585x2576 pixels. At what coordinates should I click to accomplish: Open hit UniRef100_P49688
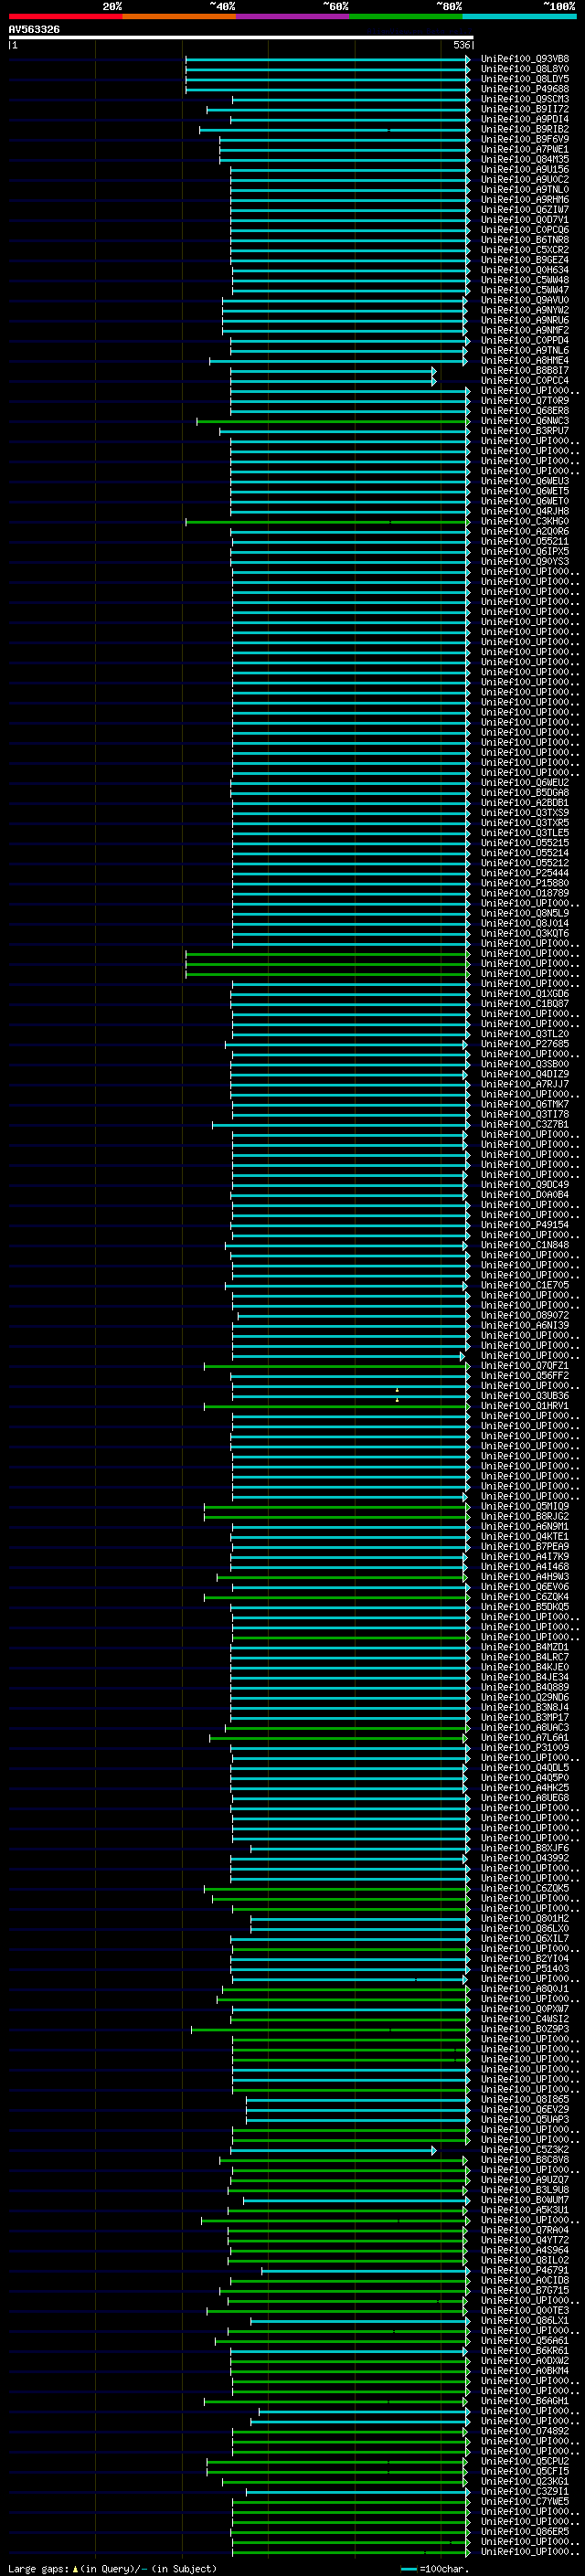tap(524, 89)
